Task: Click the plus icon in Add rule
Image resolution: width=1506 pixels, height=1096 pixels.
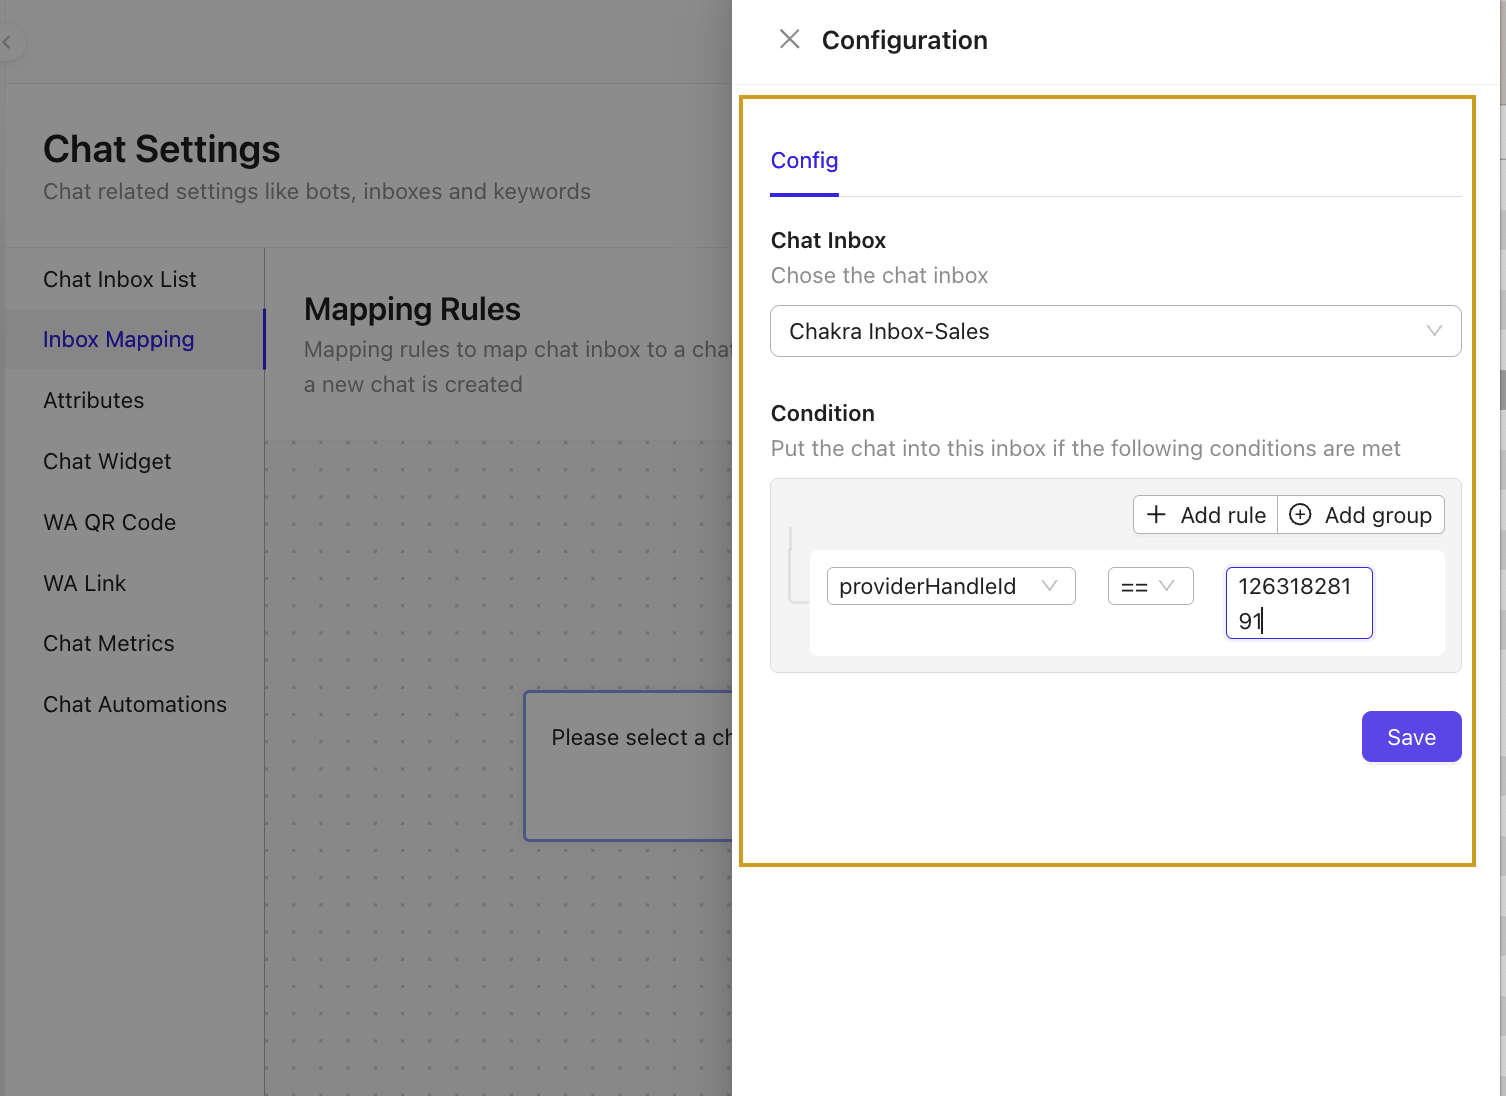Action: point(1156,515)
